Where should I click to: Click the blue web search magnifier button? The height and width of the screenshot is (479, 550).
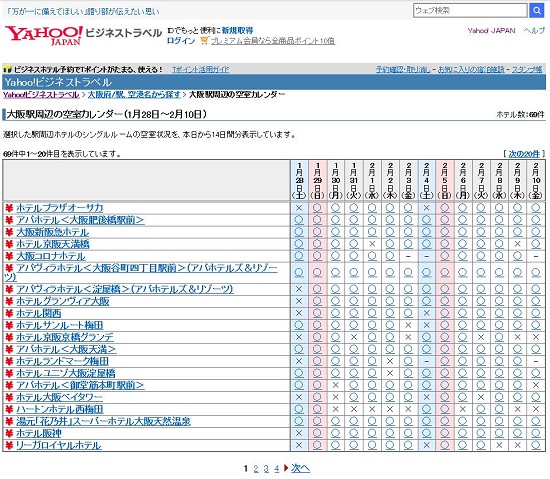click(537, 11)
